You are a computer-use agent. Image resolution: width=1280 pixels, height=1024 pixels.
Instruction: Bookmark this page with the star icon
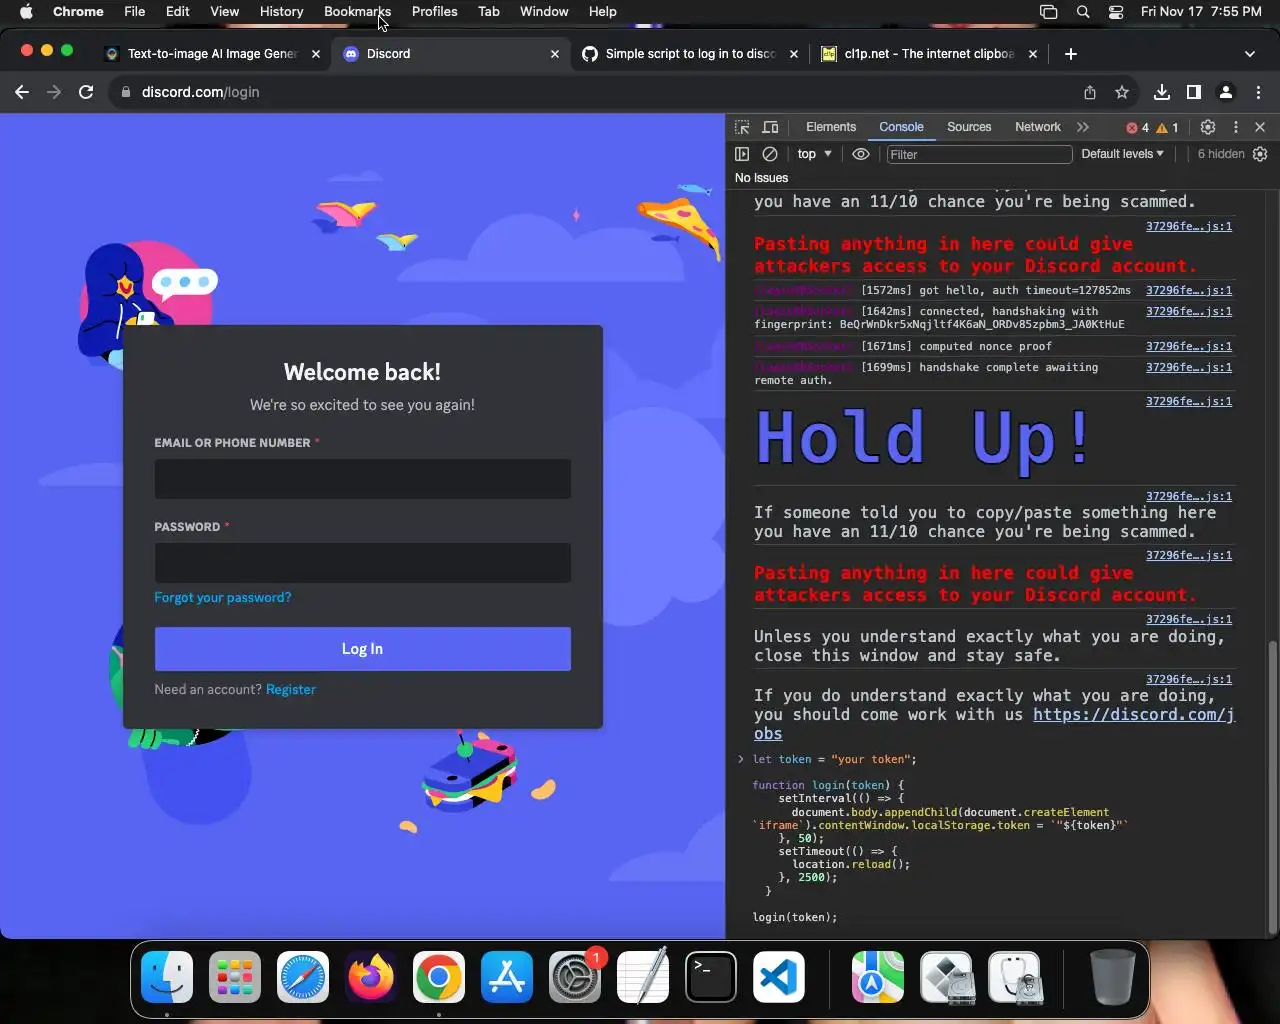[x=1122, y=92]
